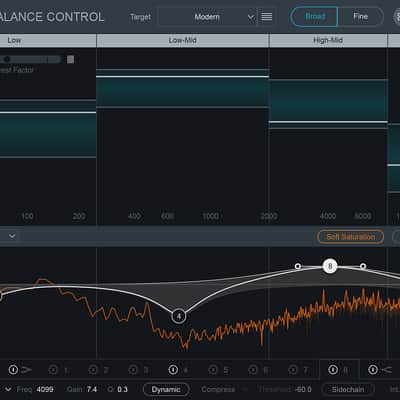This screenshot has height=400, width=400.
Task: Select the Low-Mid band header
Action: 183,40
